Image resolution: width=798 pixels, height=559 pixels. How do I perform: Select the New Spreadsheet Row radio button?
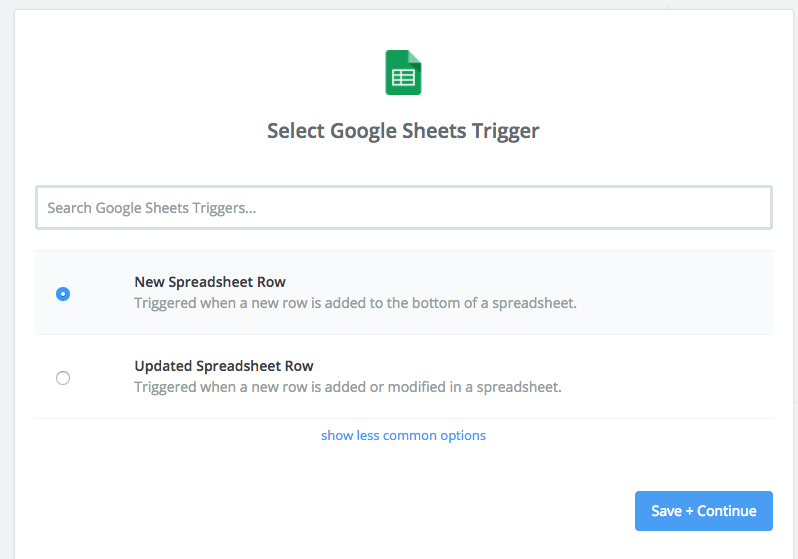pos(63,294)
